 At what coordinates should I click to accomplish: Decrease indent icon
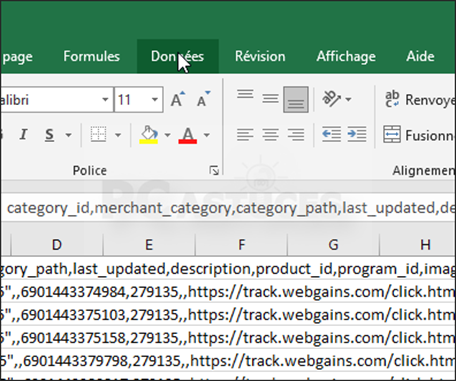tap(331, 134)
